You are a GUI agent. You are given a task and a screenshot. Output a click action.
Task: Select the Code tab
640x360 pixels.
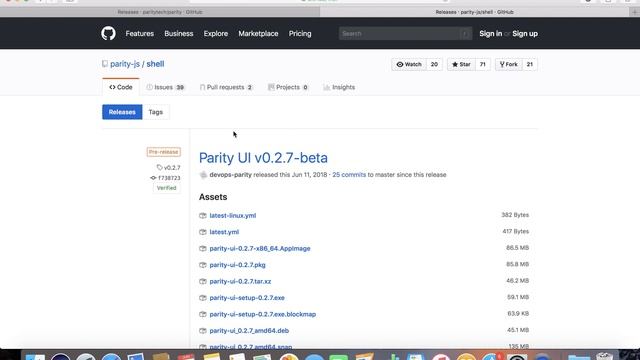[x=121, y=87]
